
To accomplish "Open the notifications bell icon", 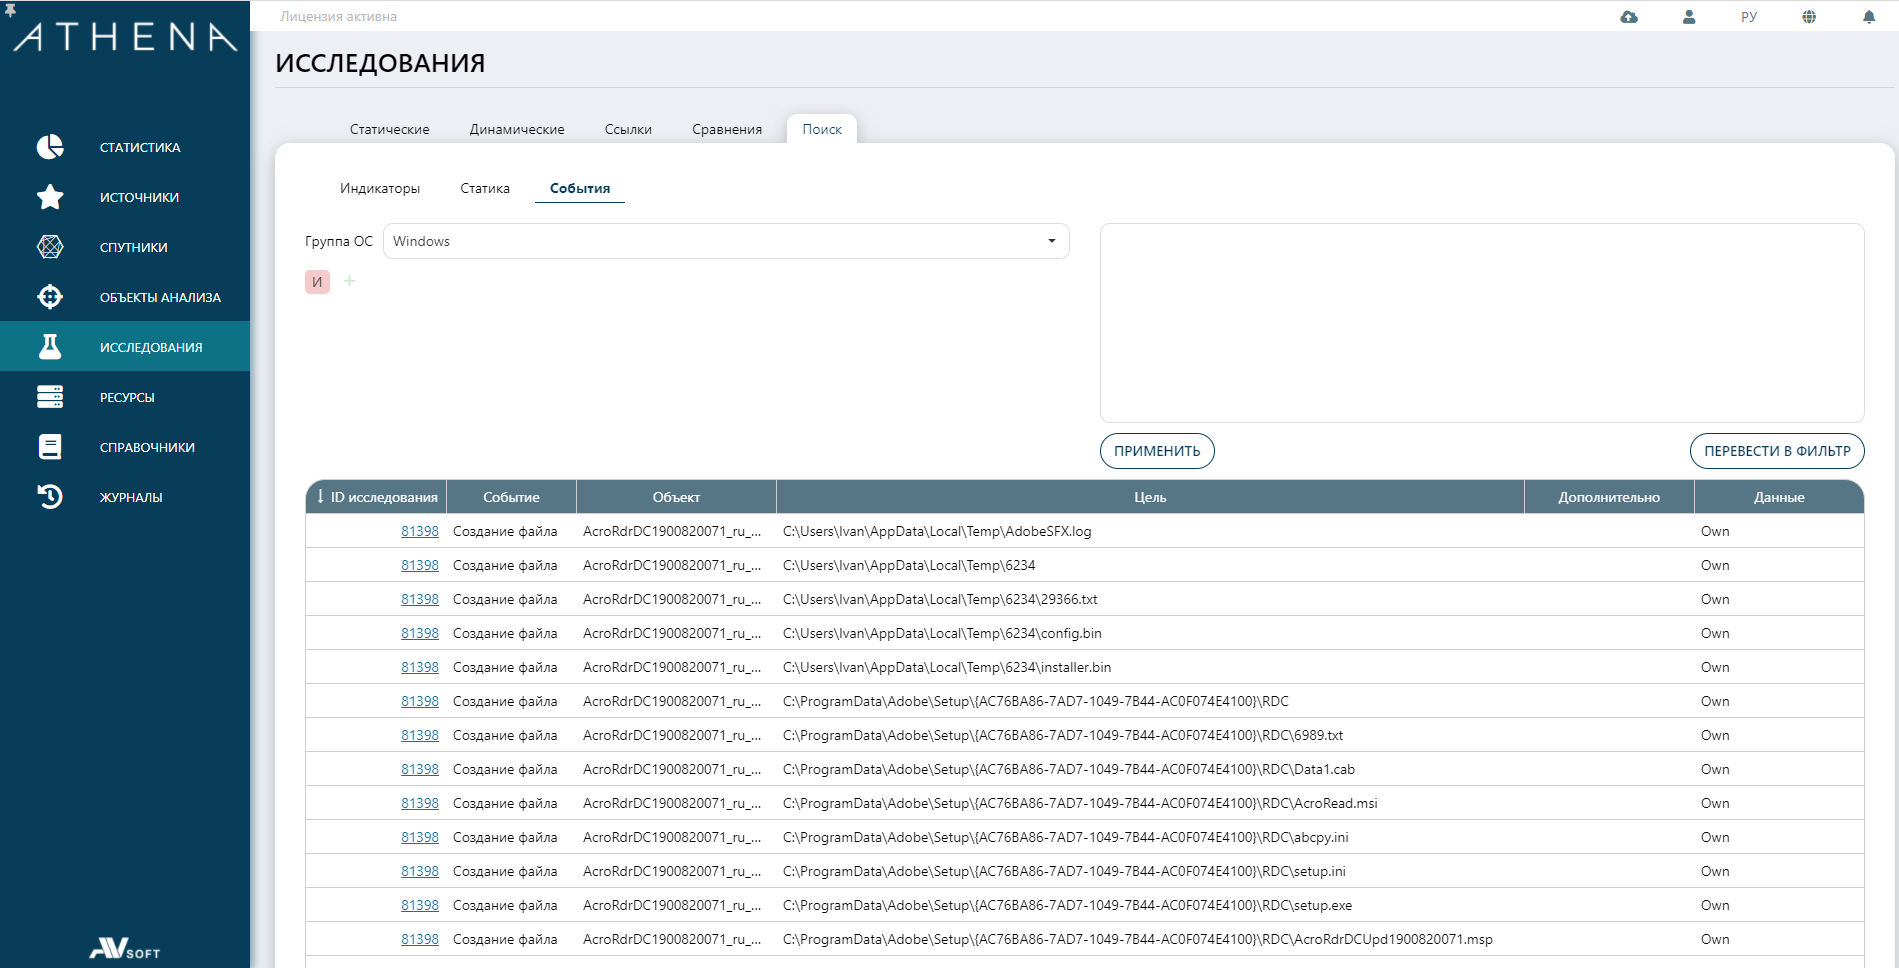I will point(1868,17).
